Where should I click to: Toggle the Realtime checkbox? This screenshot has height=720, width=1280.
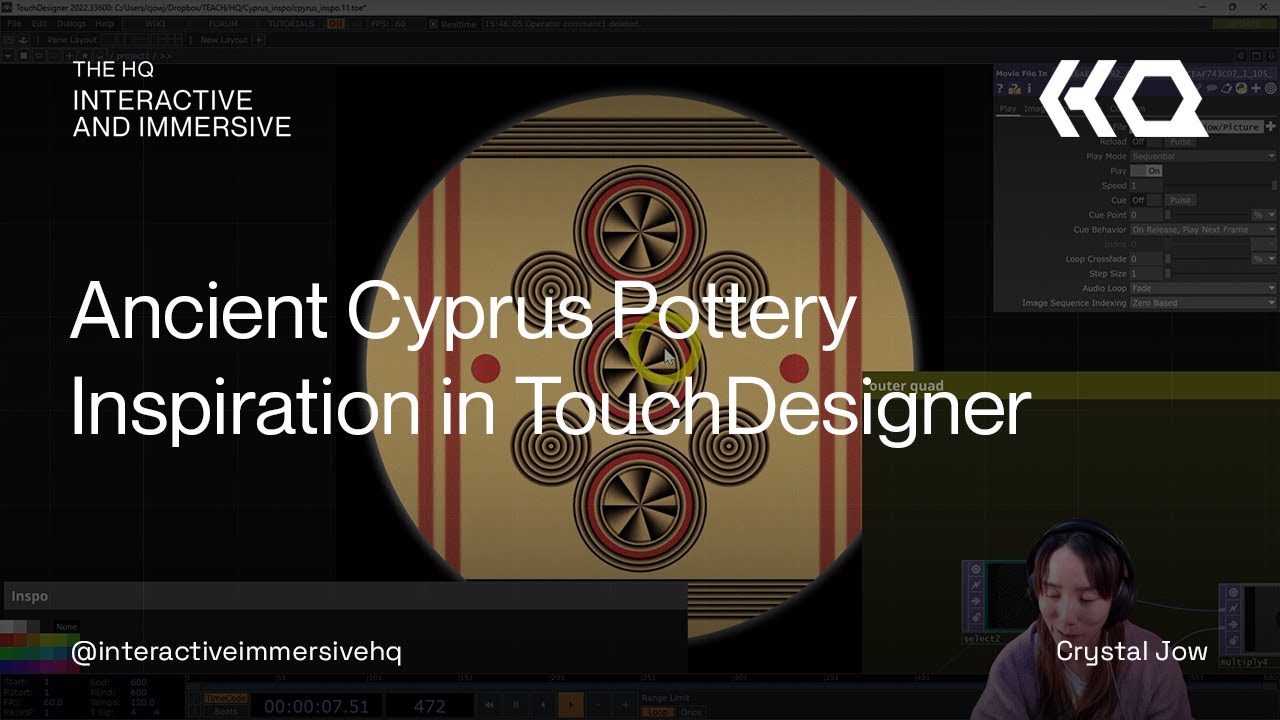point(434,24)
